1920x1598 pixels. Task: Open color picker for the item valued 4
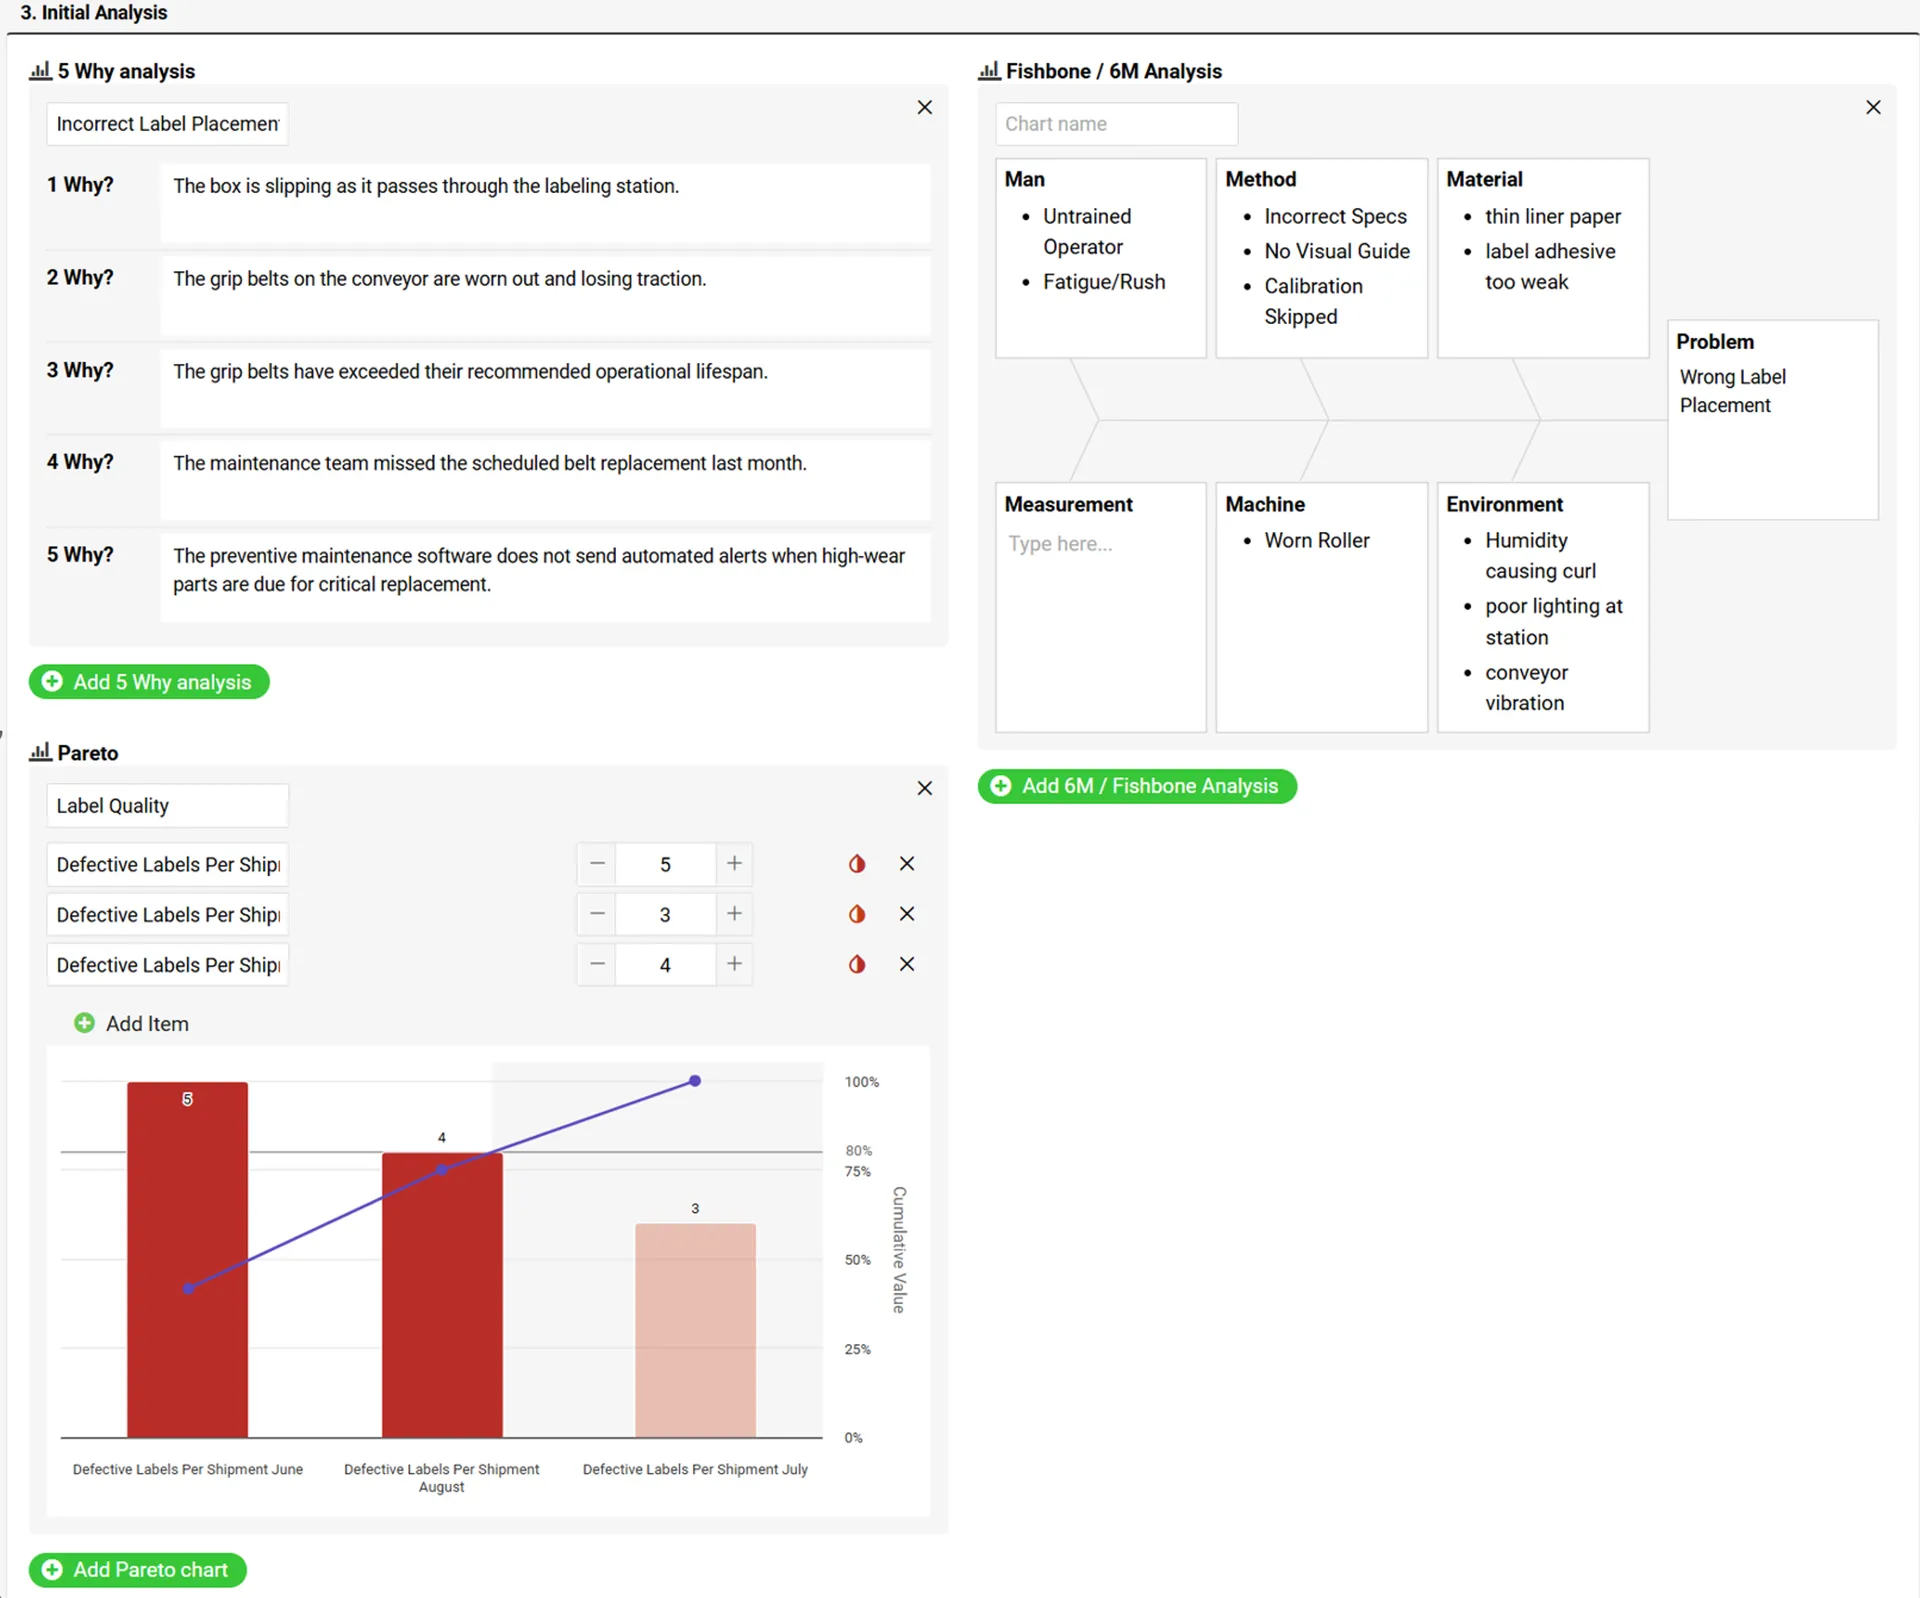[x=857, y=964]
